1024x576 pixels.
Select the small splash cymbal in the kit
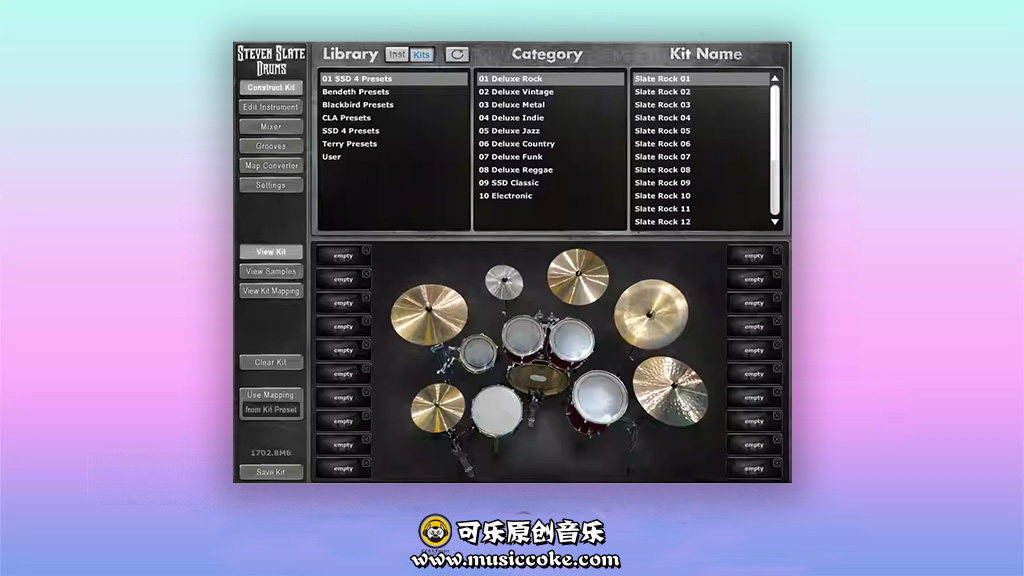click(503, 281)
